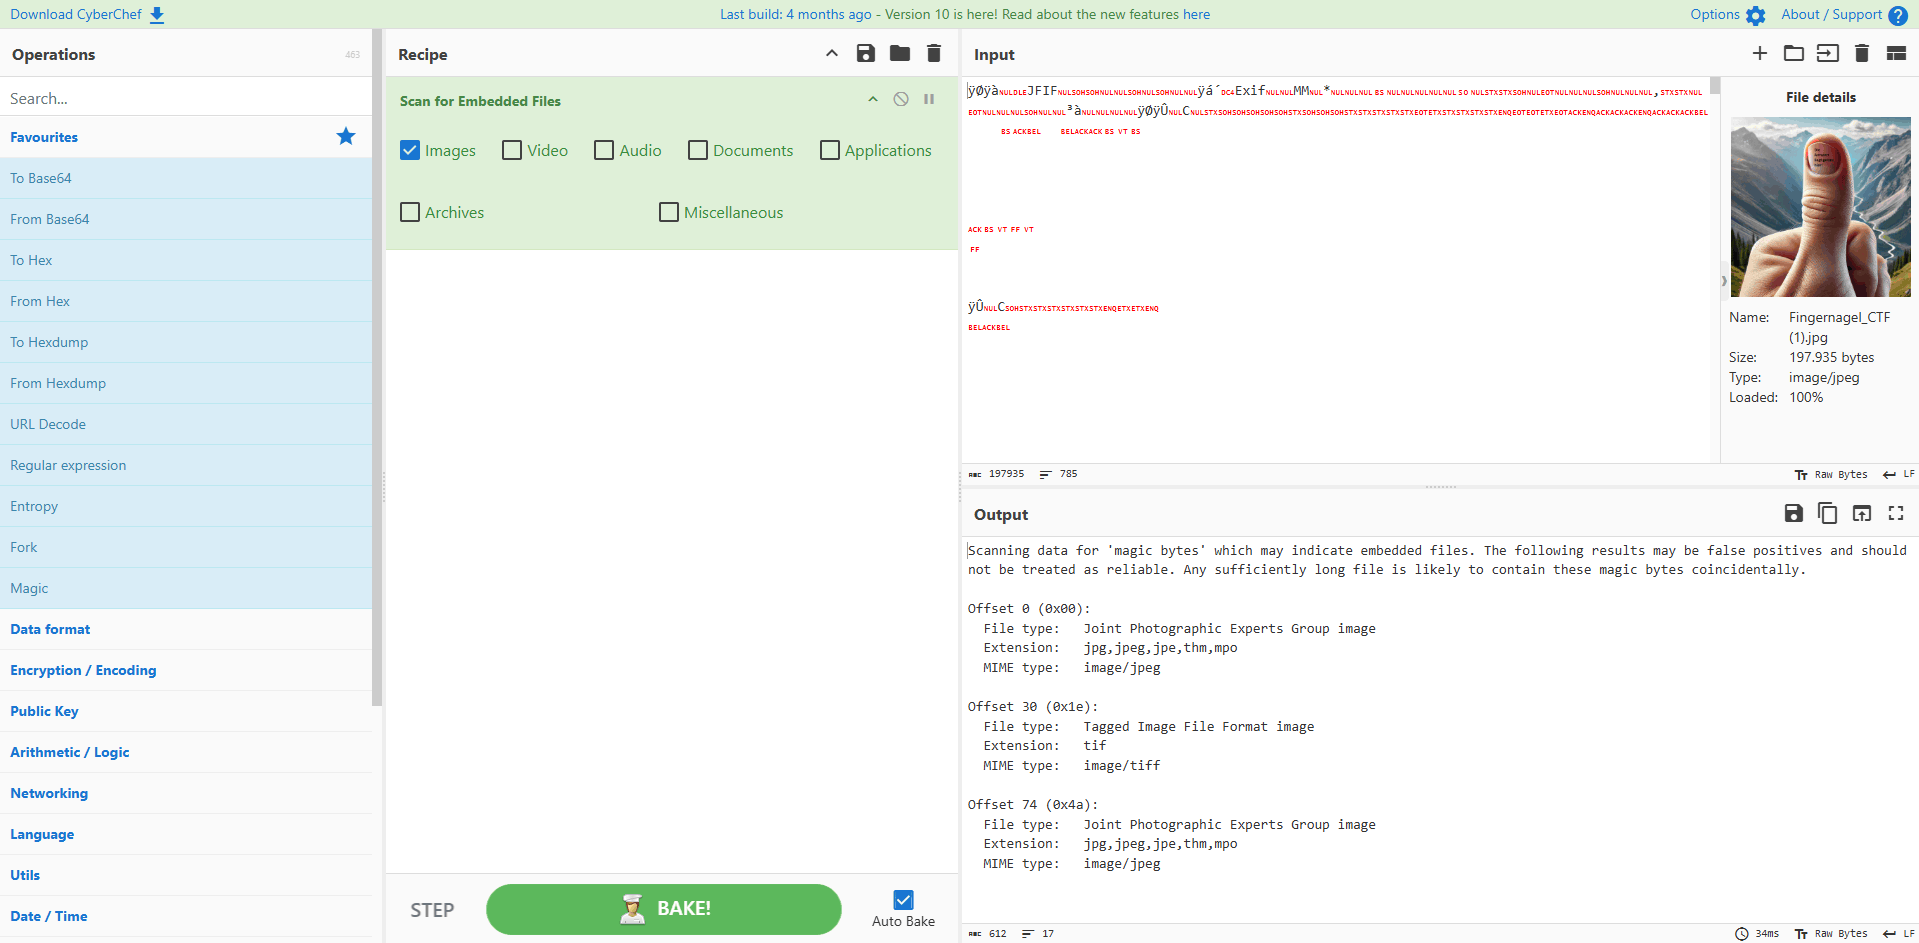Image resolution: width=1919 pixels, height=943 pixels.
Task: Clear the recipe with trash icon
Action: [x=934, y=54]
